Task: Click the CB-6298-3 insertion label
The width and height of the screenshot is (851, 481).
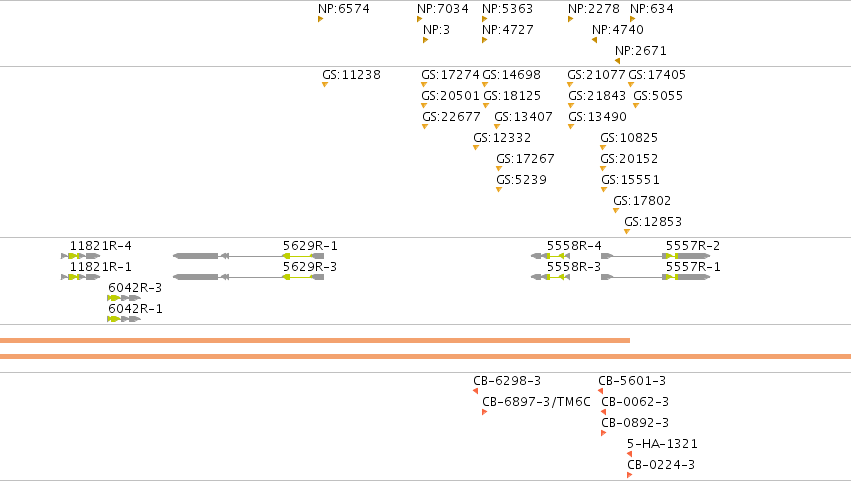Action: pos(507,381)
